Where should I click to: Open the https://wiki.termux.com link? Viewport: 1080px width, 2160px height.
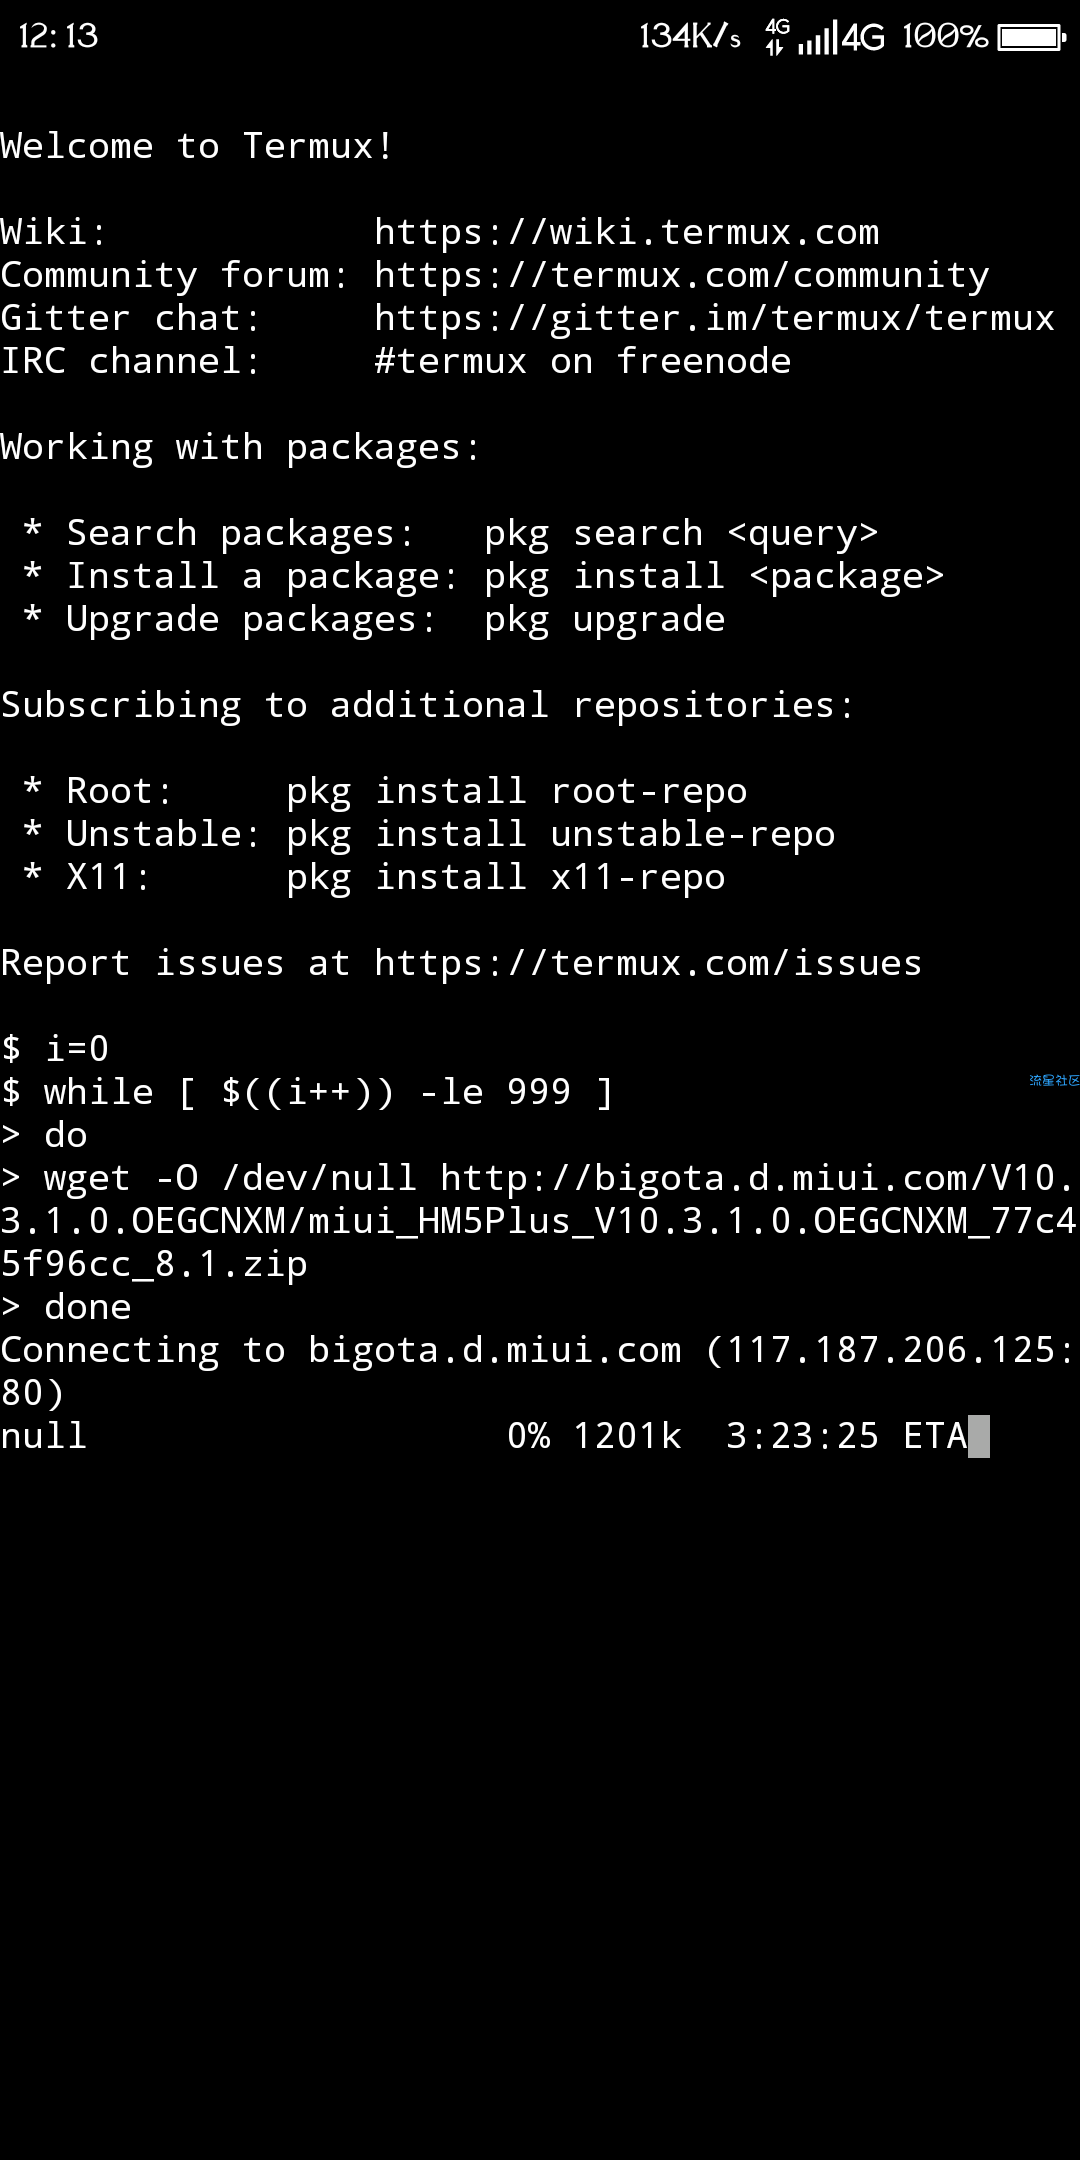tap(627, 233)
